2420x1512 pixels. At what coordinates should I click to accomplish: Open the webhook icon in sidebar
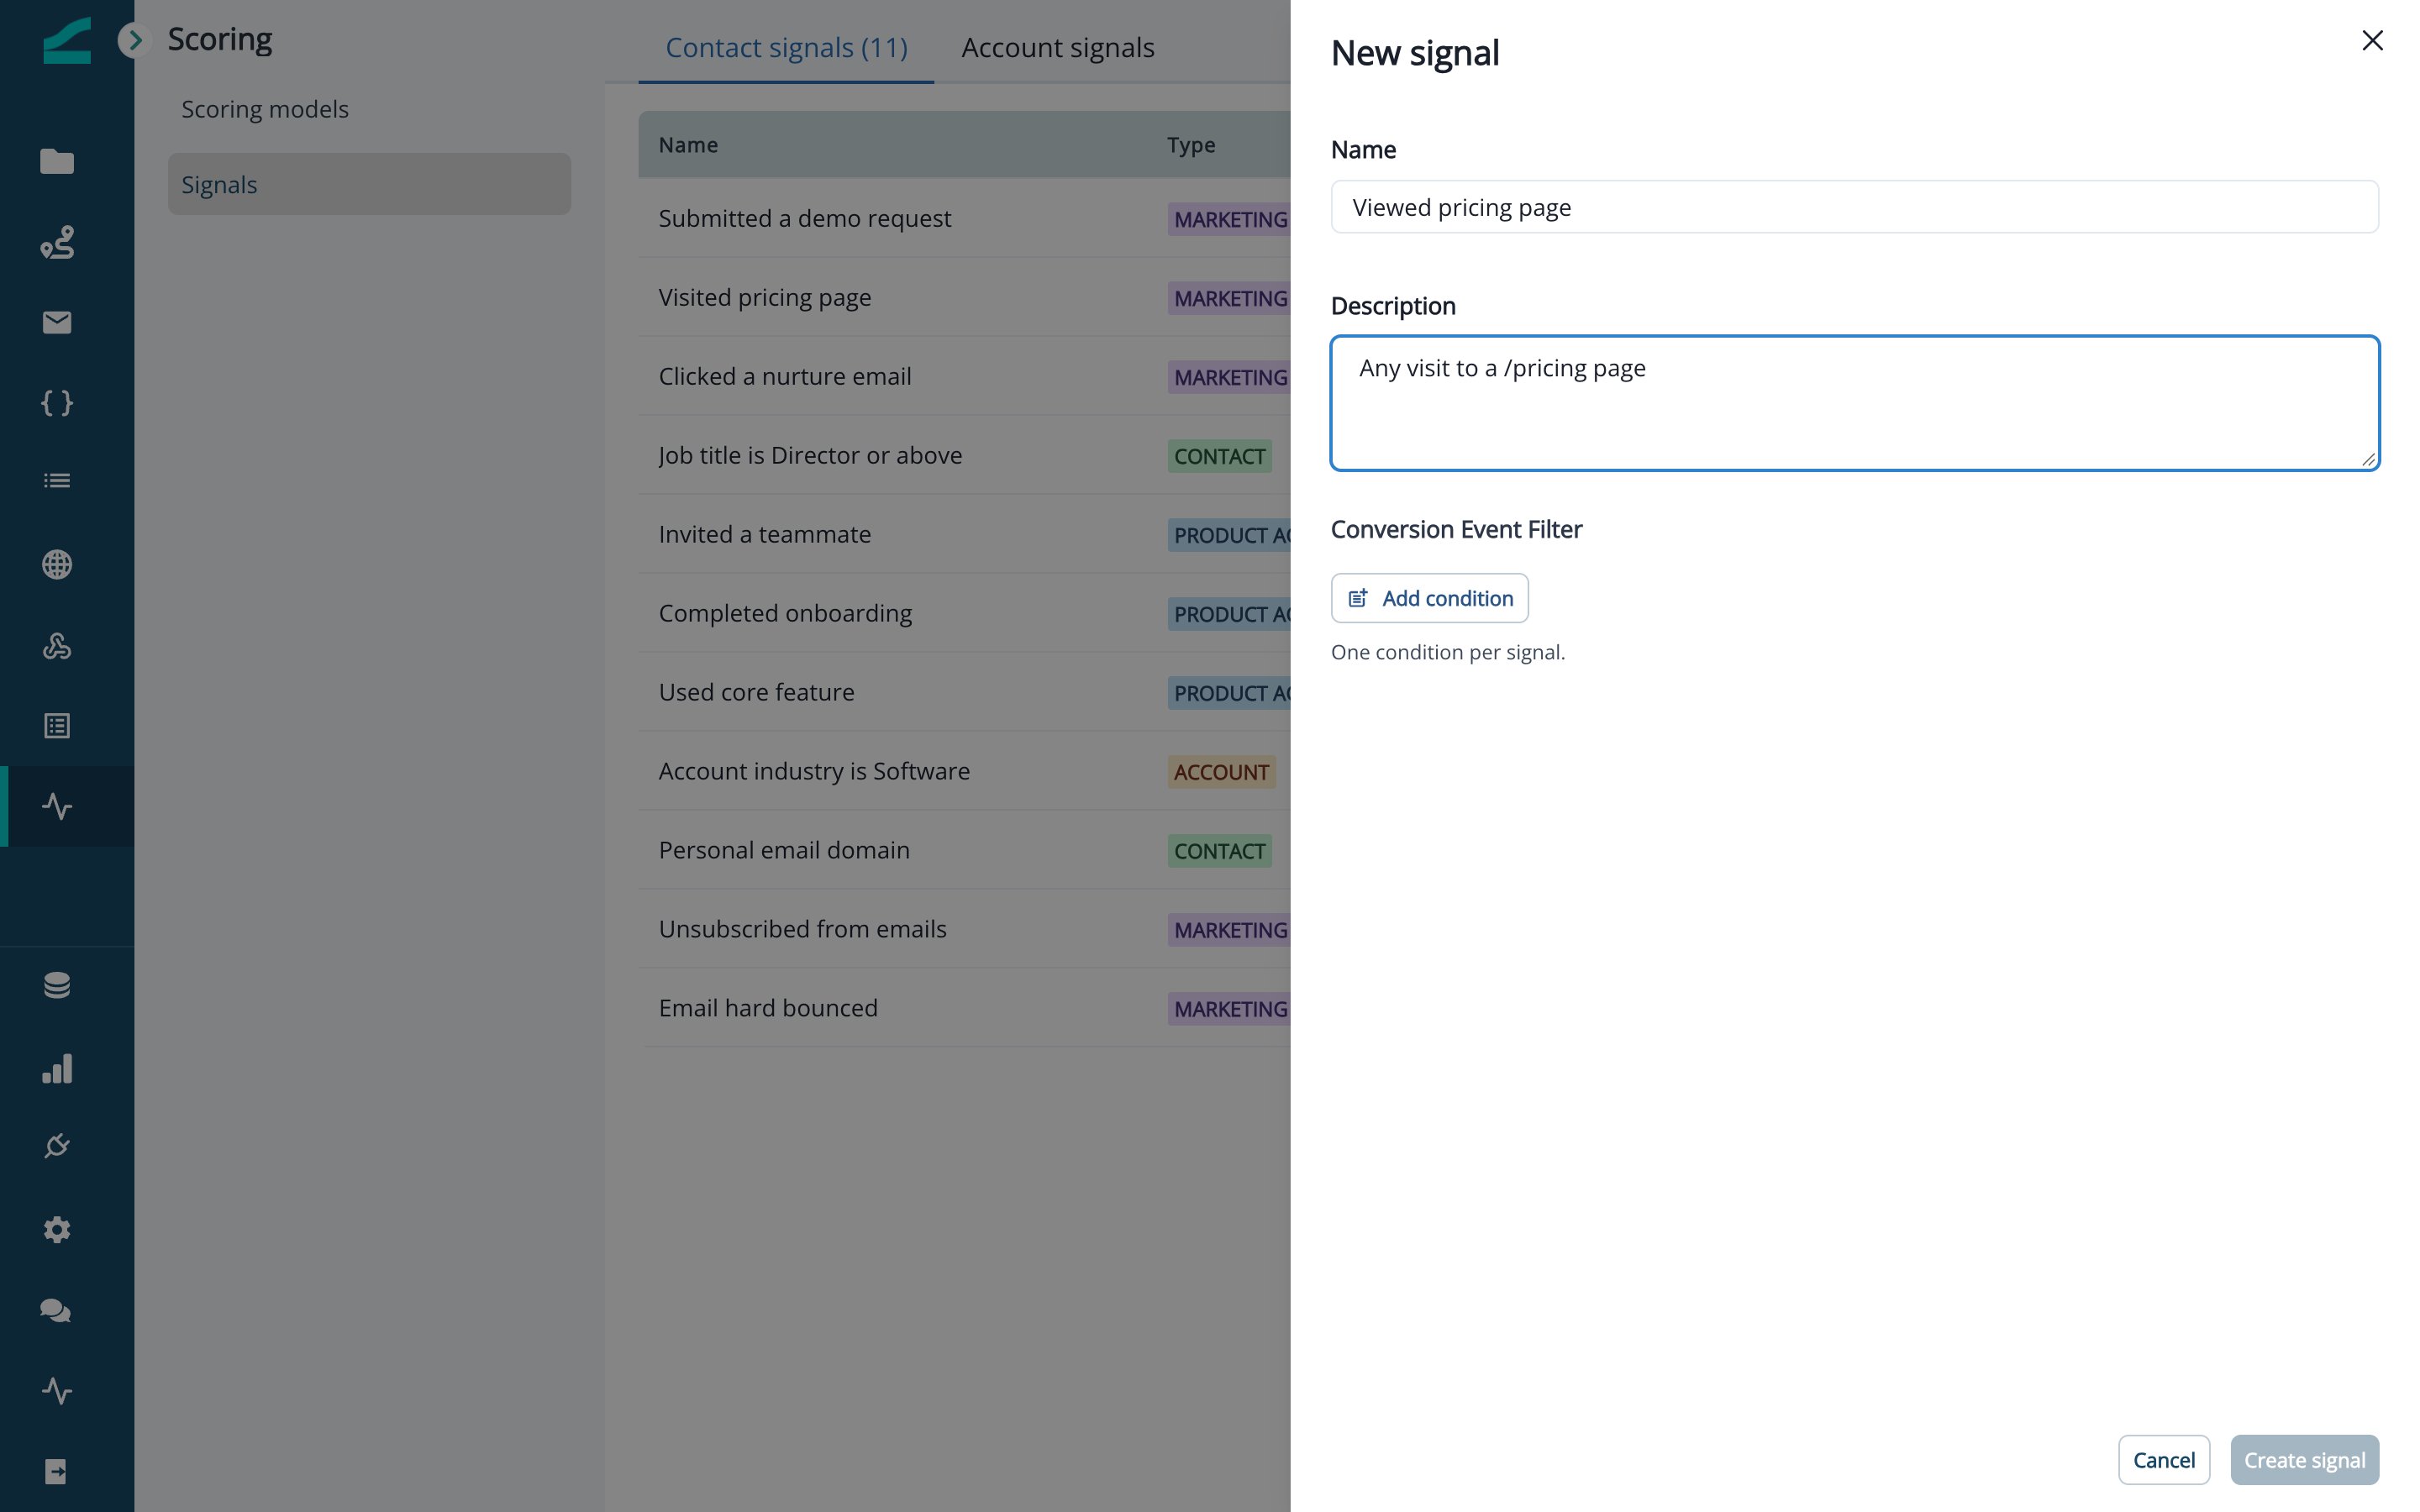pos(57,645)
